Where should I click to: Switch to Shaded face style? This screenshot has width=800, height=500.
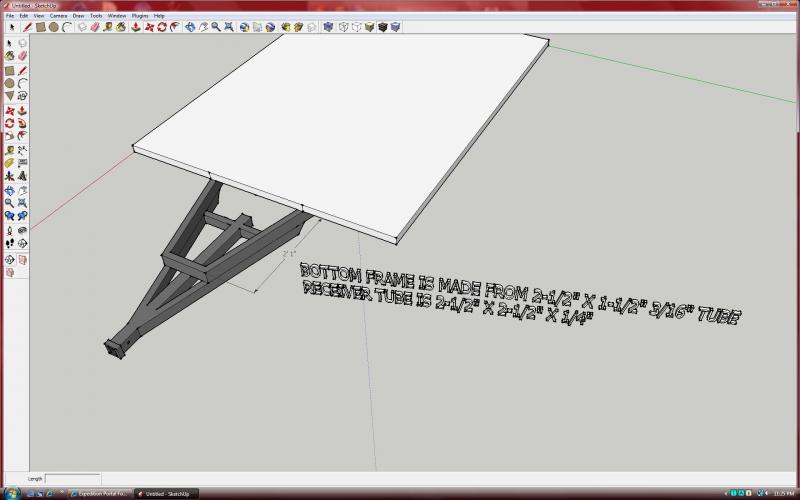tap(369, 27)
